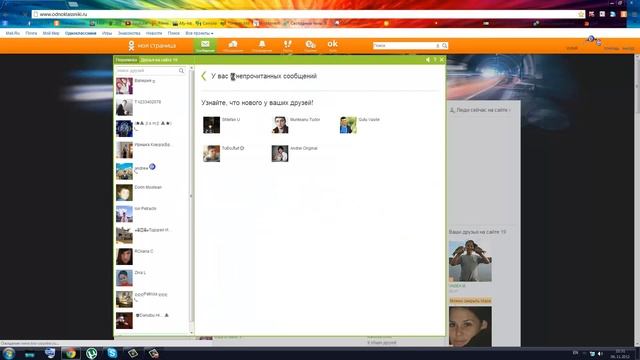Viewport: 640px width, 360px height.
Task: Open conversation with andrew
Action: [151, 171]
